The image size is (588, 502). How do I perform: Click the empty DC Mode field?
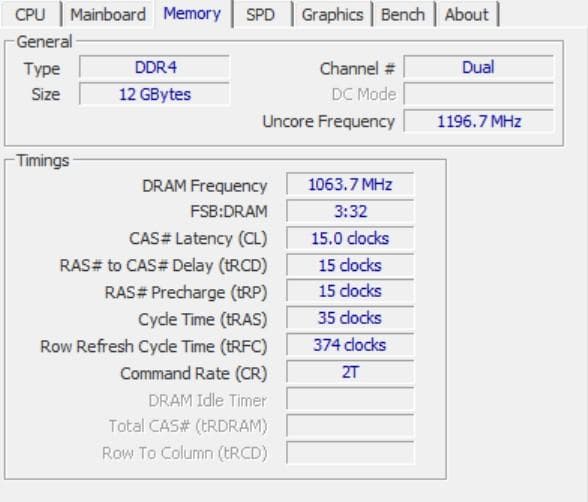(x=478, y=94)
